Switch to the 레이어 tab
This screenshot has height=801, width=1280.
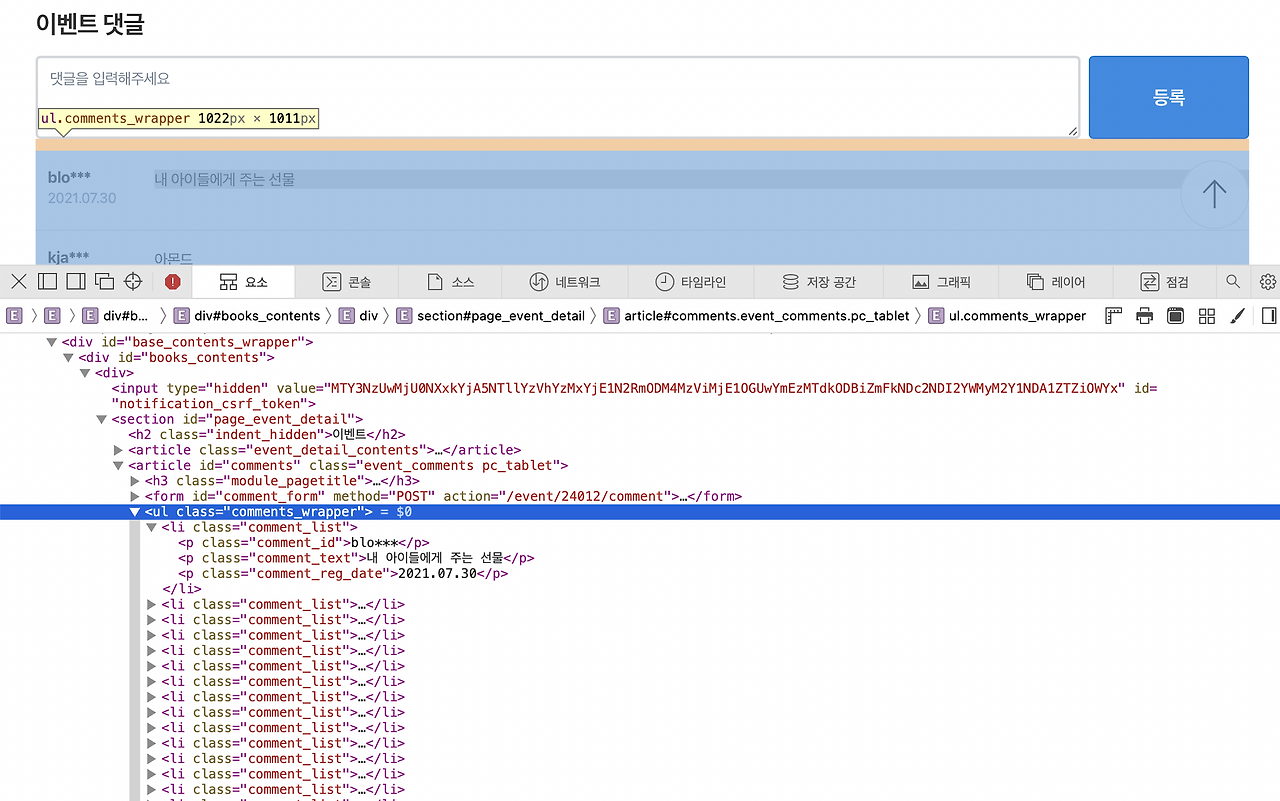(1055, 282)
